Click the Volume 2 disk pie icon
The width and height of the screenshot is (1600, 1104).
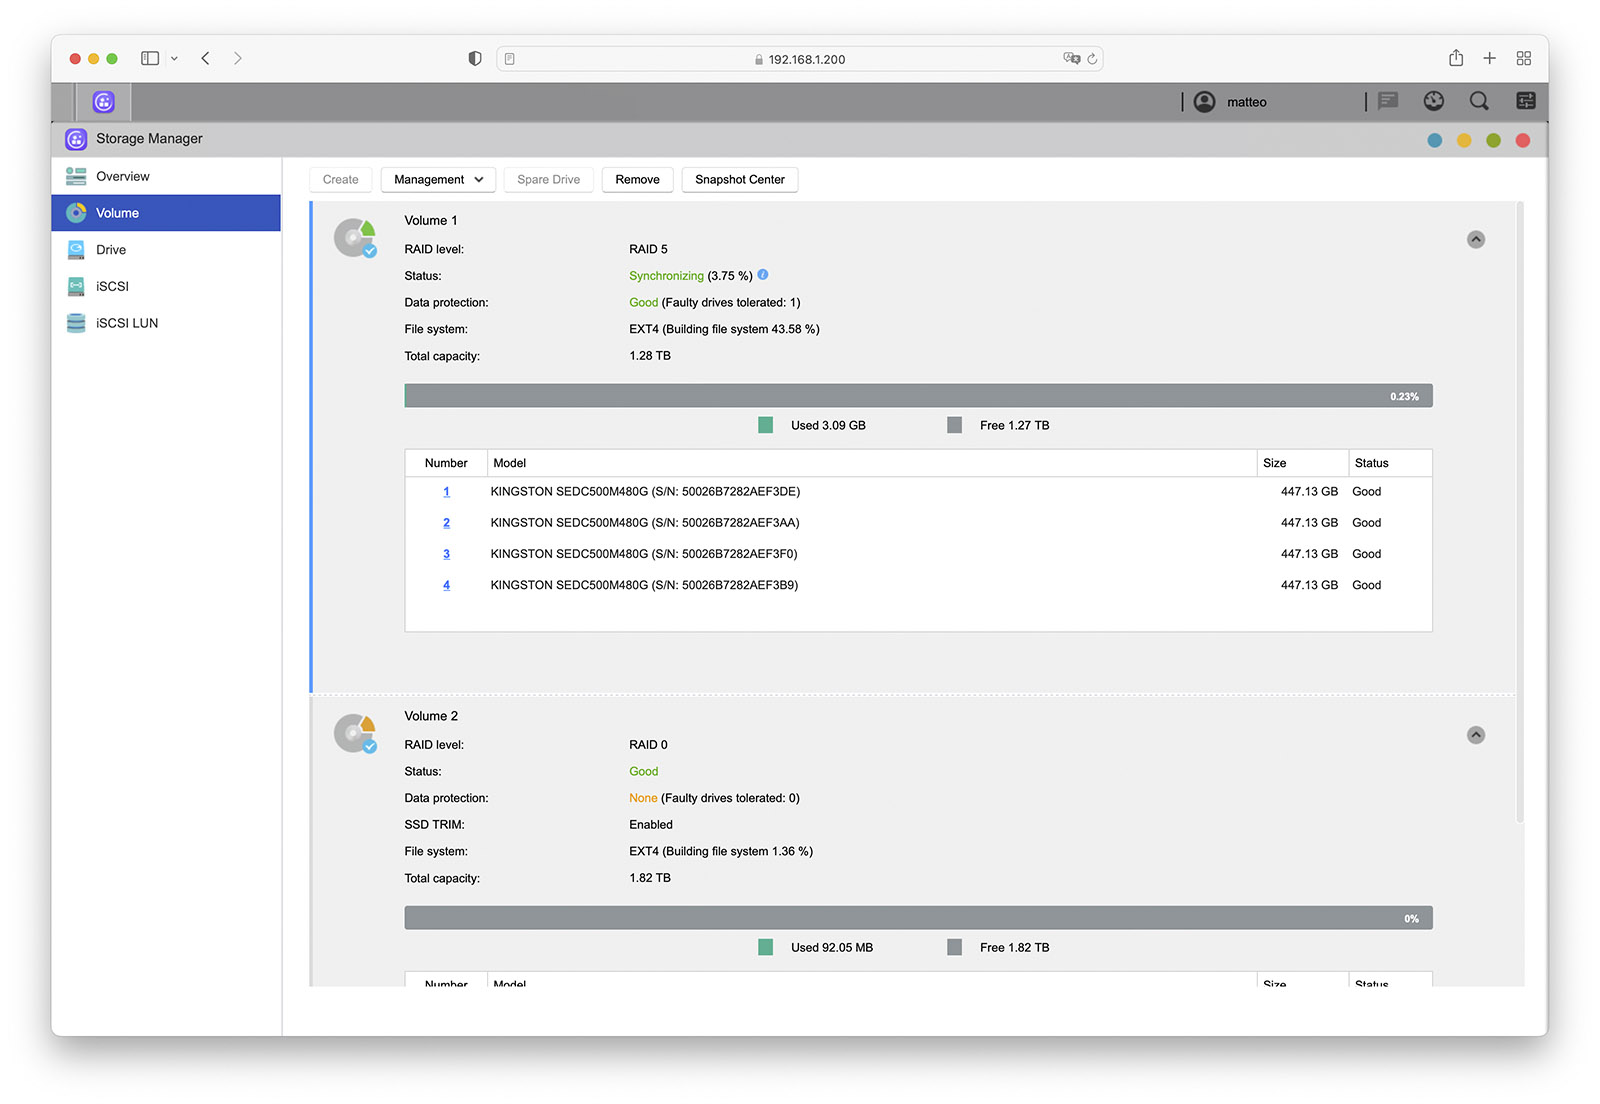pyautogui.click(x=355, y=733)
